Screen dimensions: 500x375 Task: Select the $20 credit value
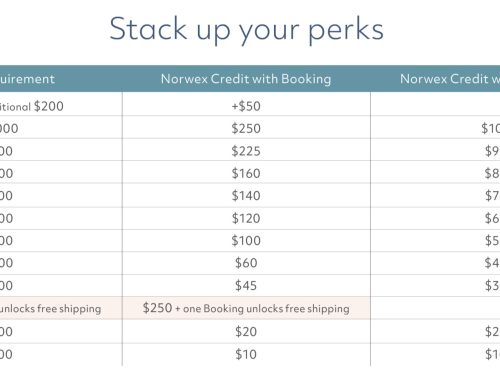(x=246, y=332)
